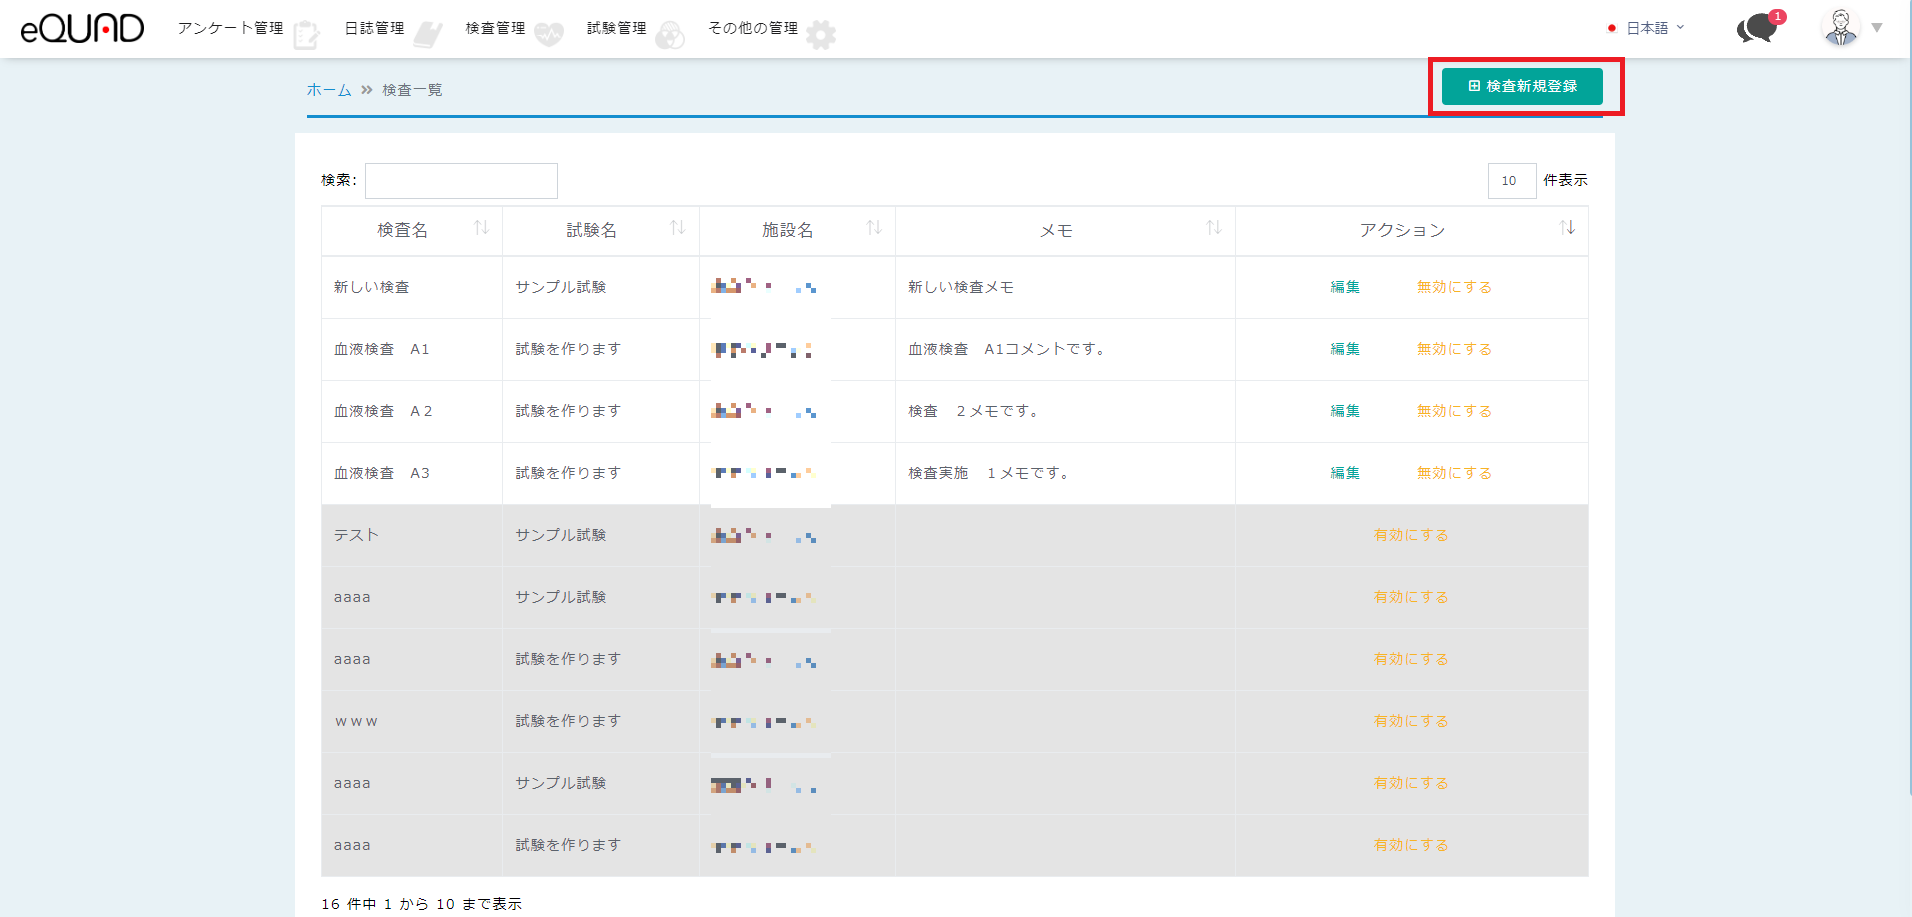This screenshot has width=1912, height=917.
Task: Disable the 新しい検査 row
Action: [1453, 287]
